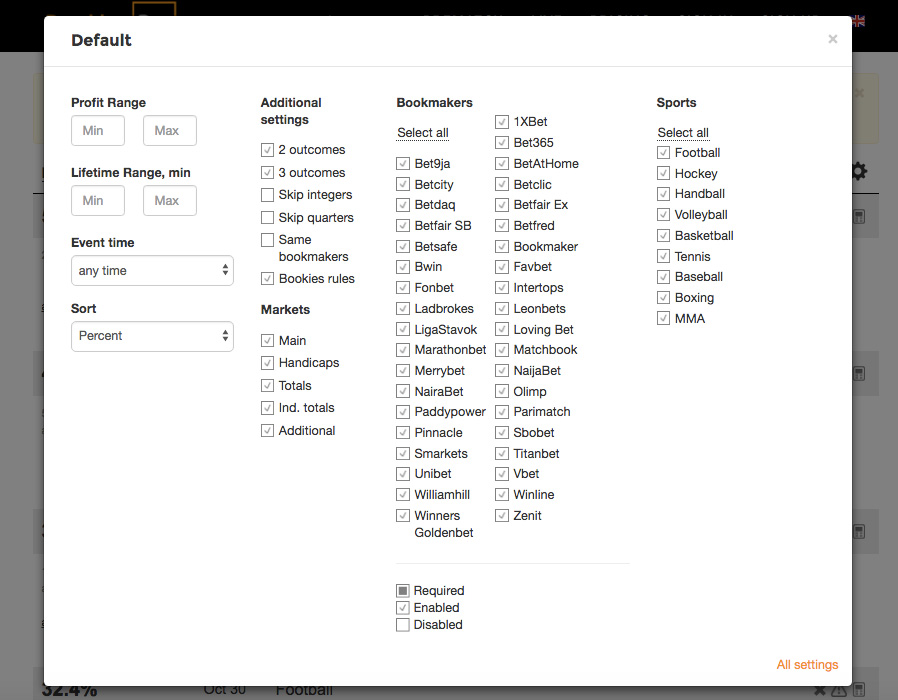Toggle the Enabled filter checkbox
Viewport: 898px width, 700px height.
[403, 608]
